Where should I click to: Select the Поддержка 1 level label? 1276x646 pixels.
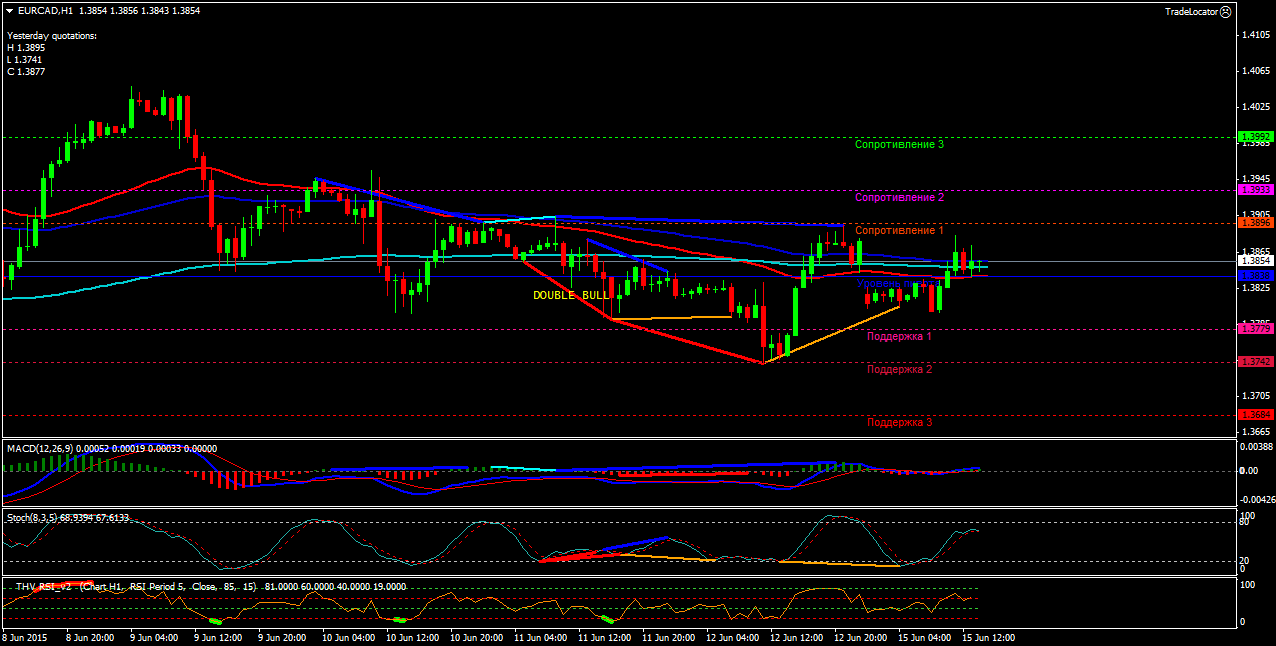pos(899,336)
